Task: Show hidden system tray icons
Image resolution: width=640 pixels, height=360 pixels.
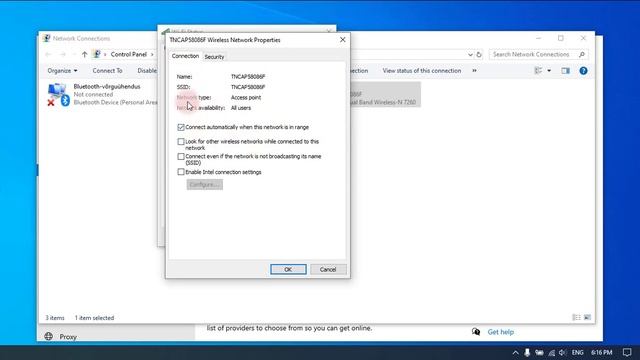Action: click(x=516, y=353)
